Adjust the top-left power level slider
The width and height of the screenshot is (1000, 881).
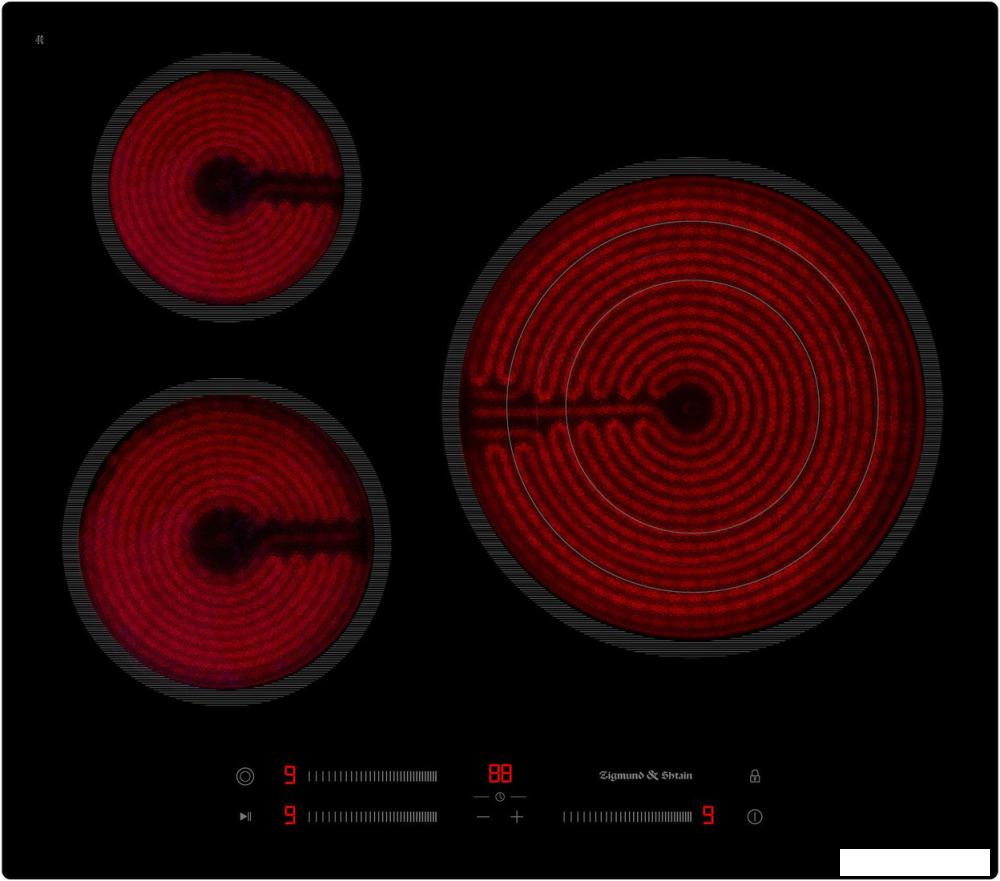coord(372,776)
